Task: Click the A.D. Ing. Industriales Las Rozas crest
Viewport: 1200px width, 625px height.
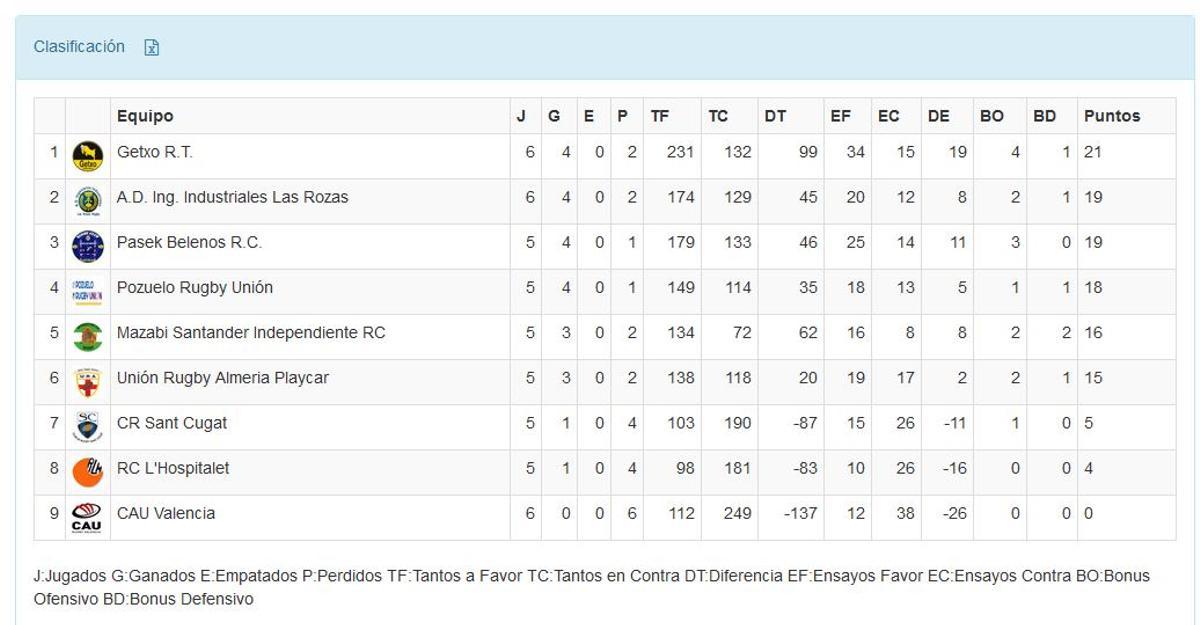Action: pos(86,197)
